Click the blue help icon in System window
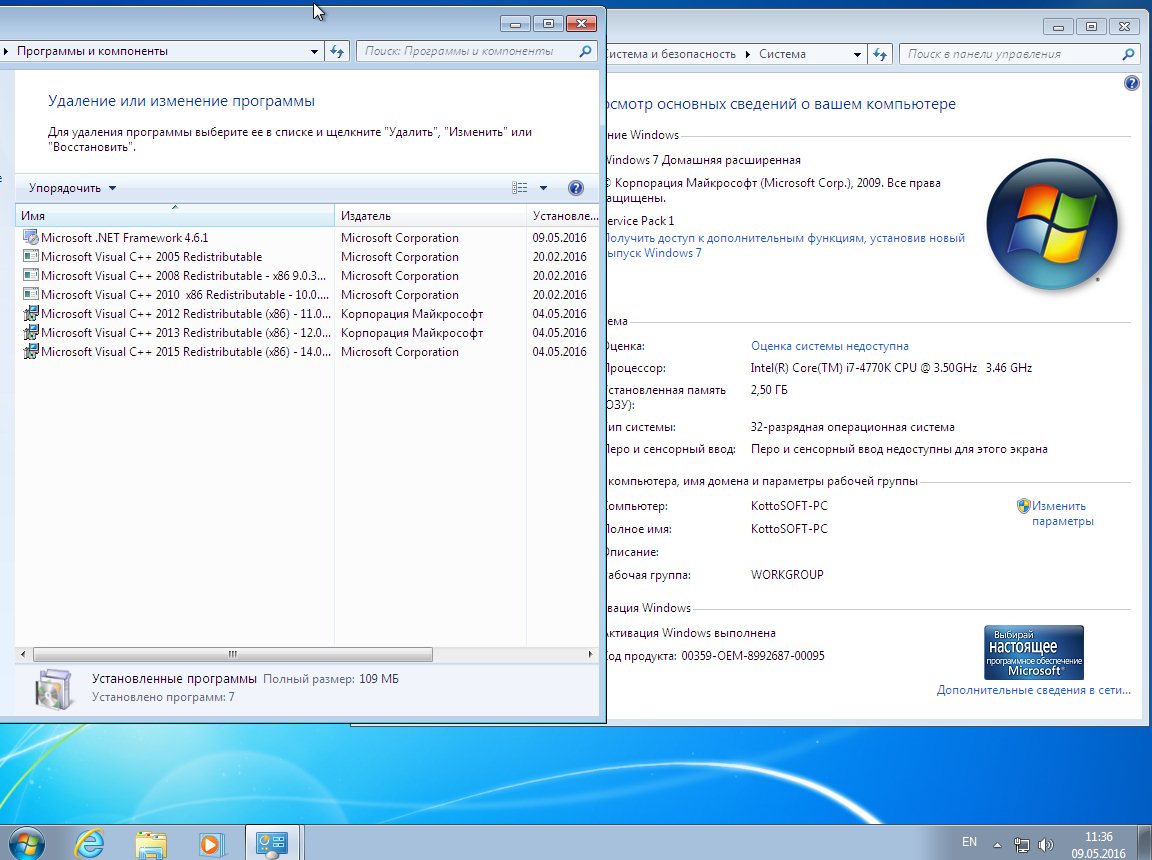Image resolution: width=1152 pixels, height=860 pixels. click(x=1132, y=84)
